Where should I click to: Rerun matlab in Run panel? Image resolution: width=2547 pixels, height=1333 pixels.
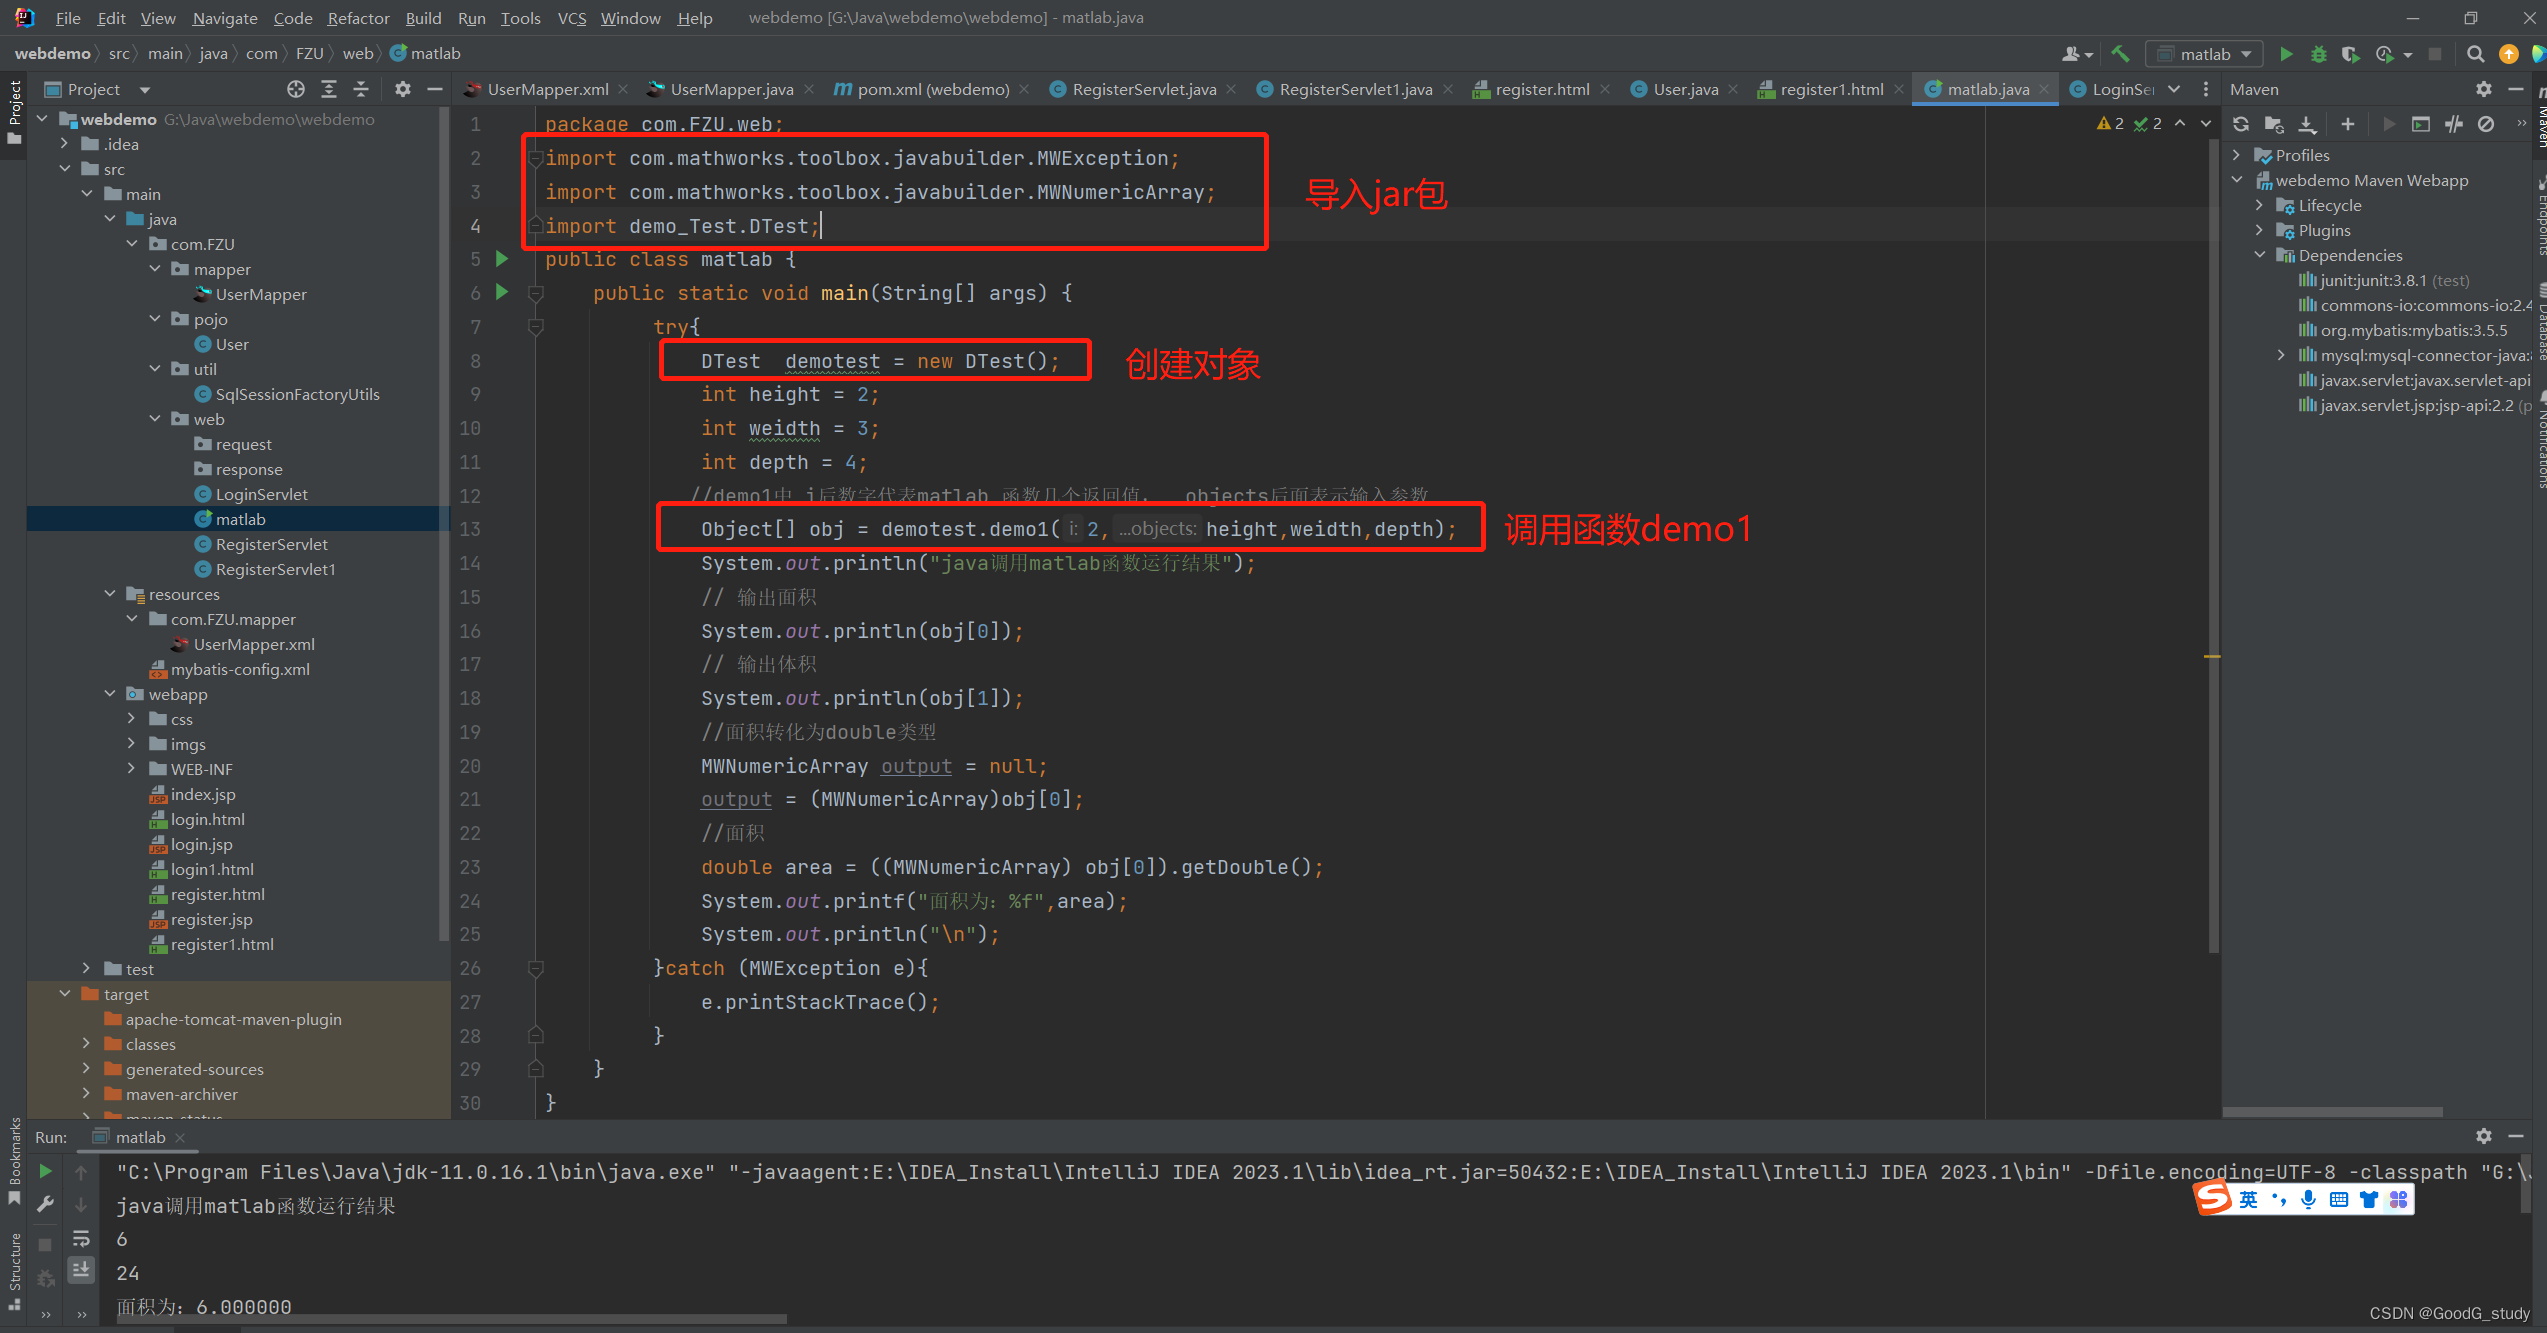pos(45,1171)
